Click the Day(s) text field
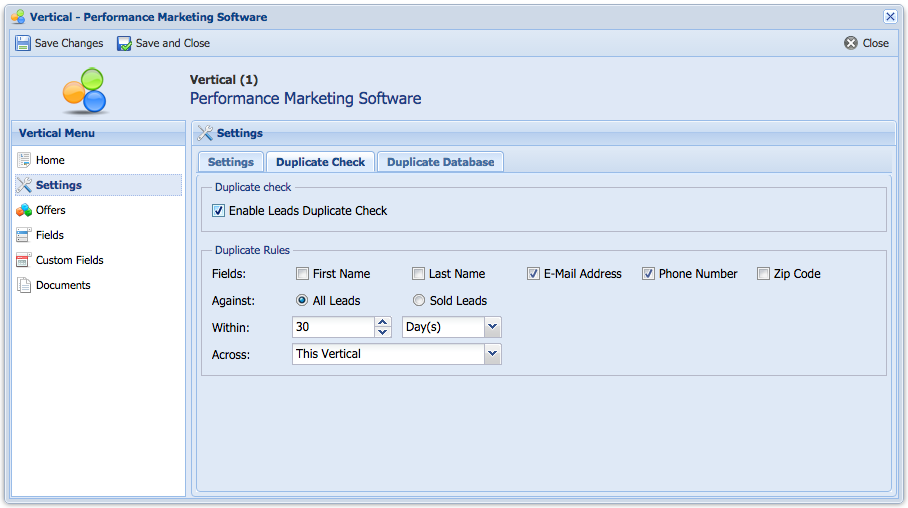Viewport: 908px width, 508px height. (443, 327)
